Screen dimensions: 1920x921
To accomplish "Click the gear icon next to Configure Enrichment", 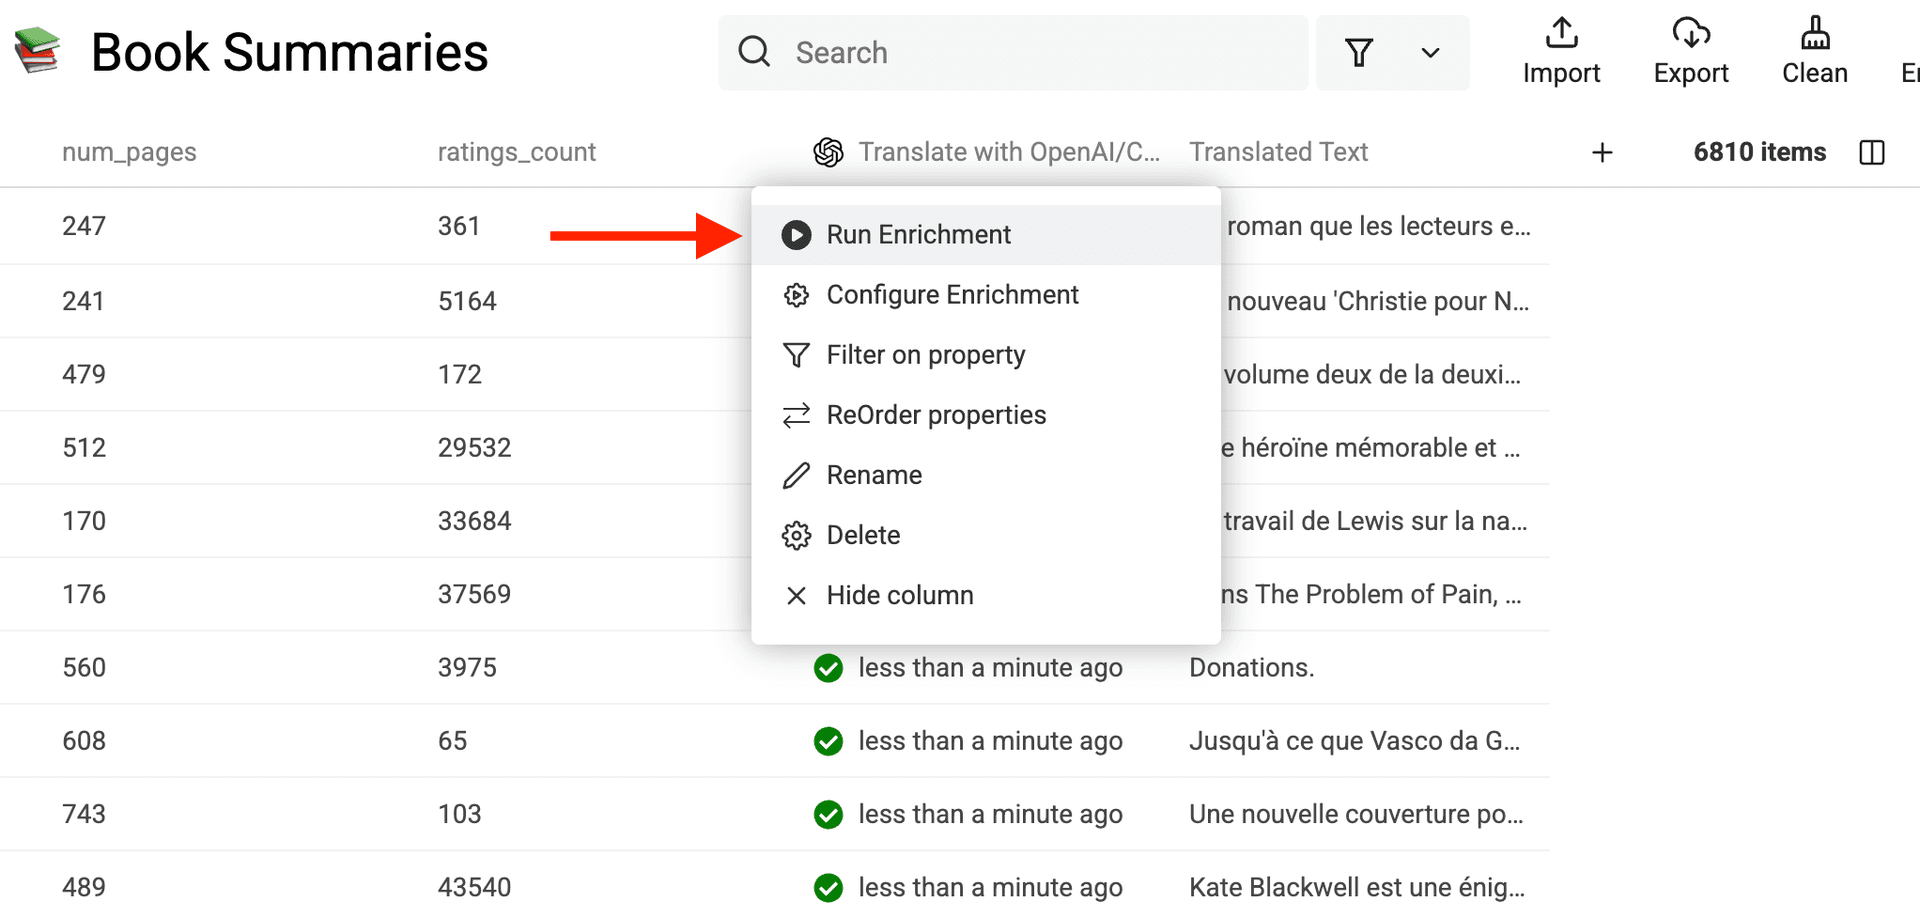I will [x=796, y=294].
